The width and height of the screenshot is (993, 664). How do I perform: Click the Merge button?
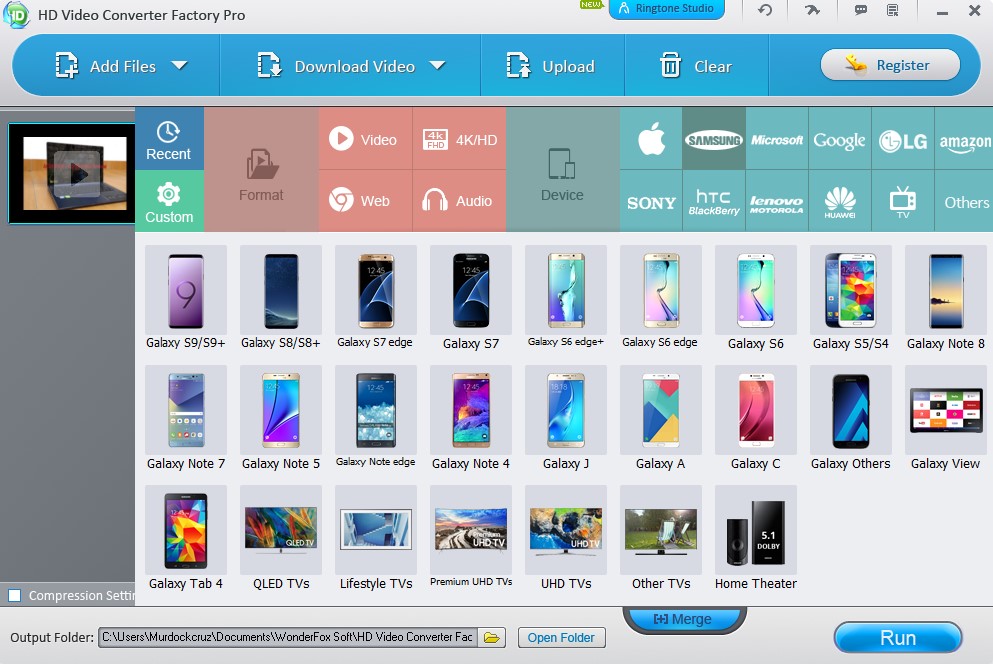pos(684,619)
